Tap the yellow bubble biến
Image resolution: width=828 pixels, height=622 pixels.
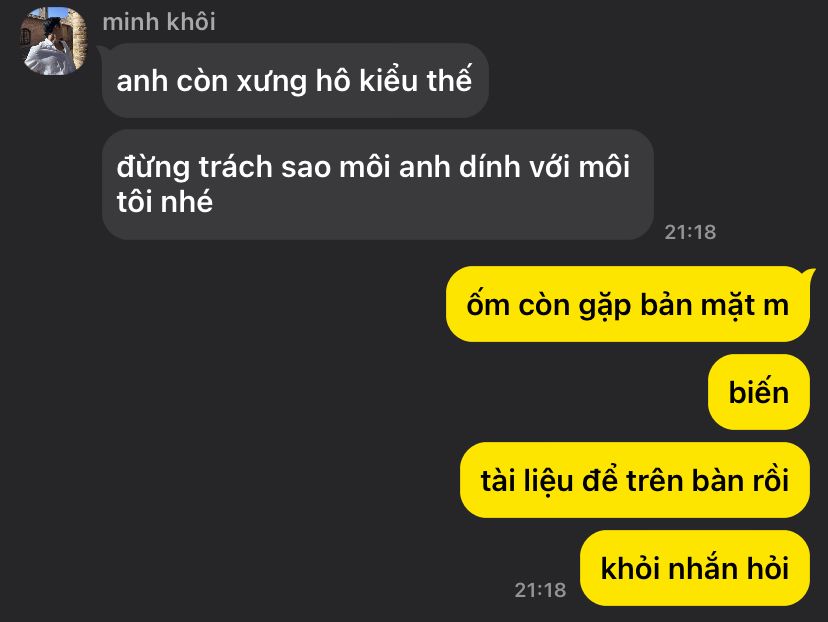pyautogui.click(x=759, y=392)
